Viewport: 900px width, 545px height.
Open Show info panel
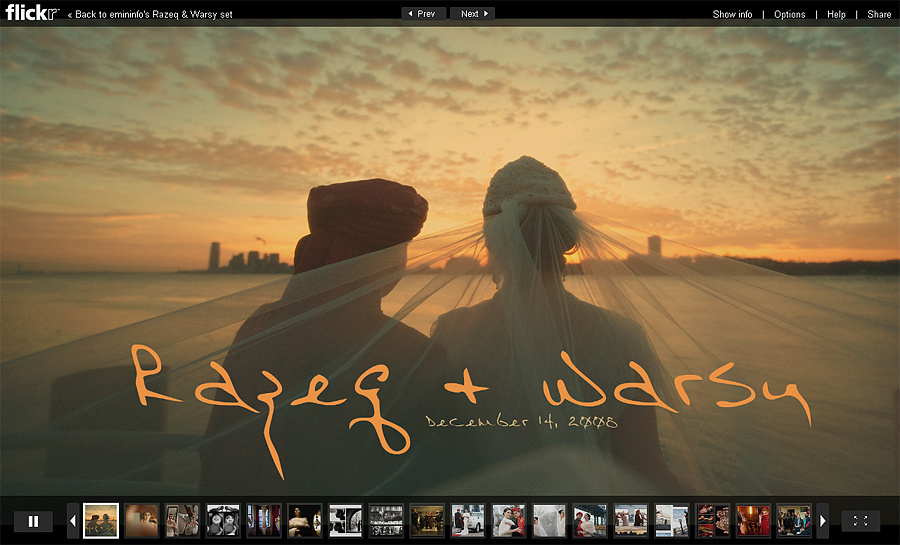pyautogui.click(x=732, y=14)
